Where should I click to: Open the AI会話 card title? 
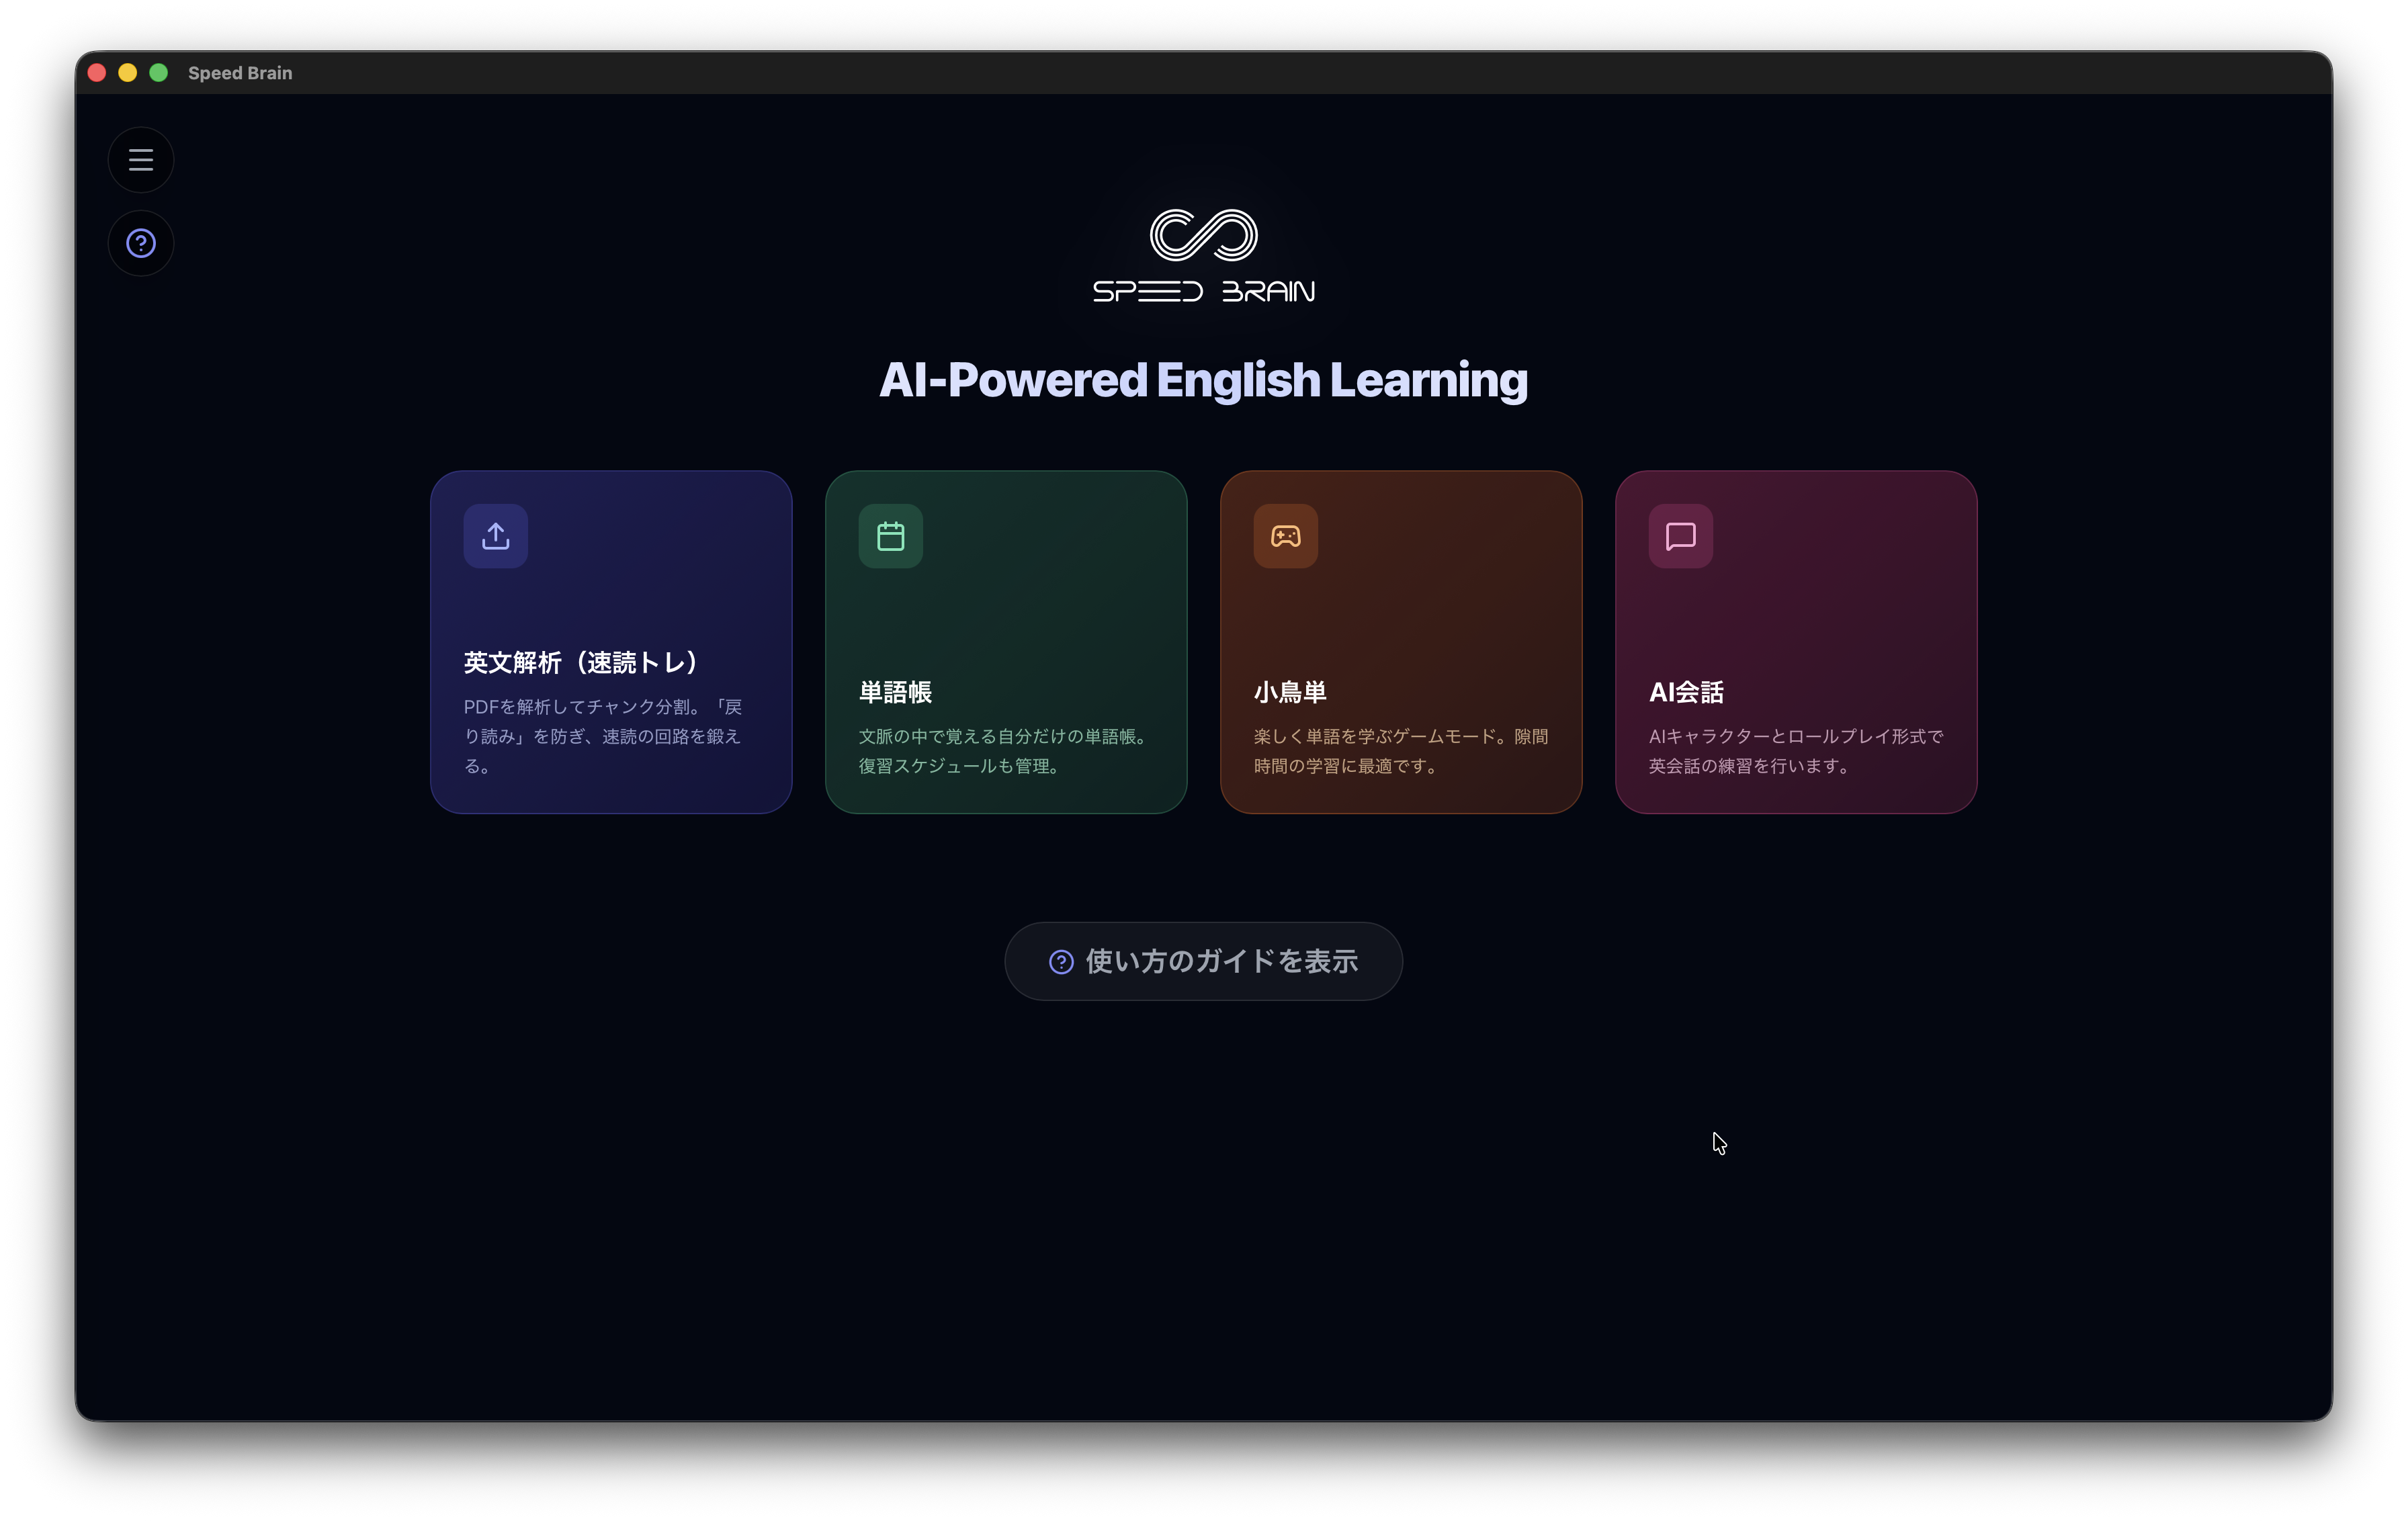[1686, 692]
